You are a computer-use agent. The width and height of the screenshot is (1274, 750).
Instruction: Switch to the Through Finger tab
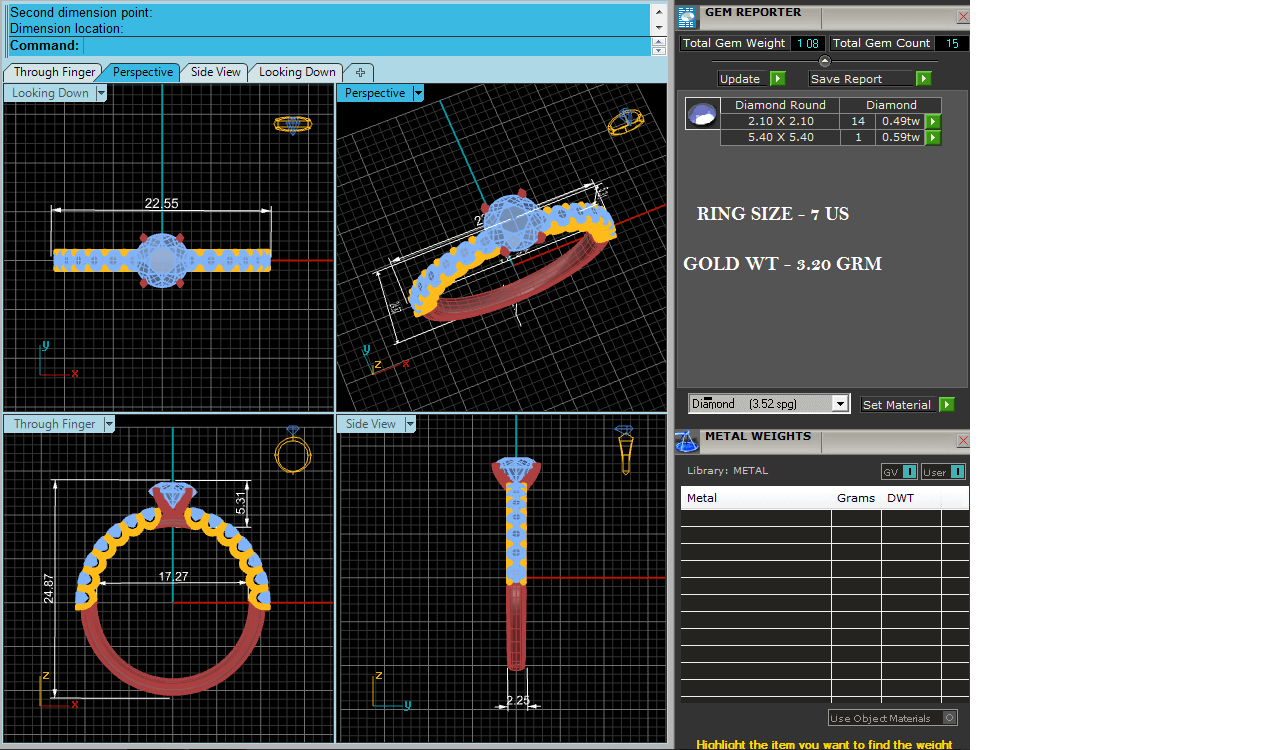[54, 72]
